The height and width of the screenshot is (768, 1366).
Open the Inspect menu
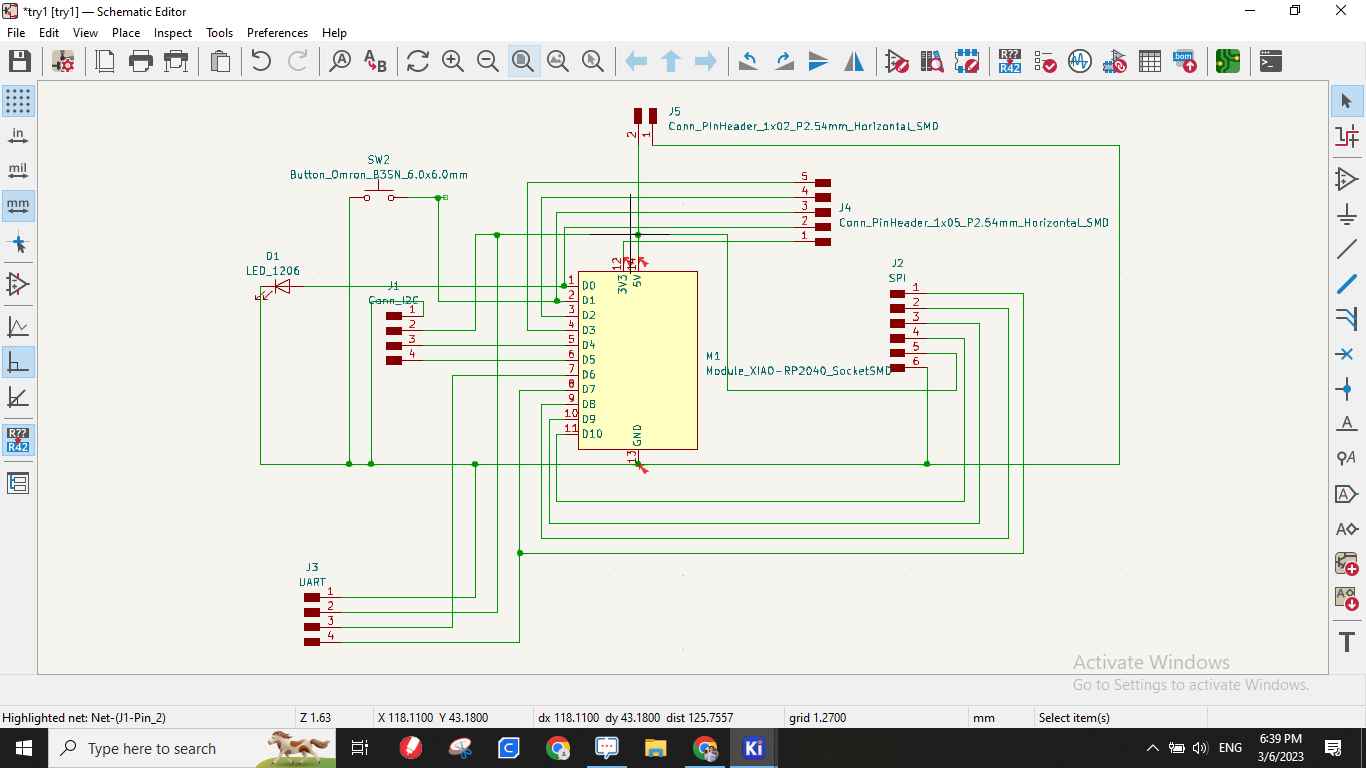[172, 32]
